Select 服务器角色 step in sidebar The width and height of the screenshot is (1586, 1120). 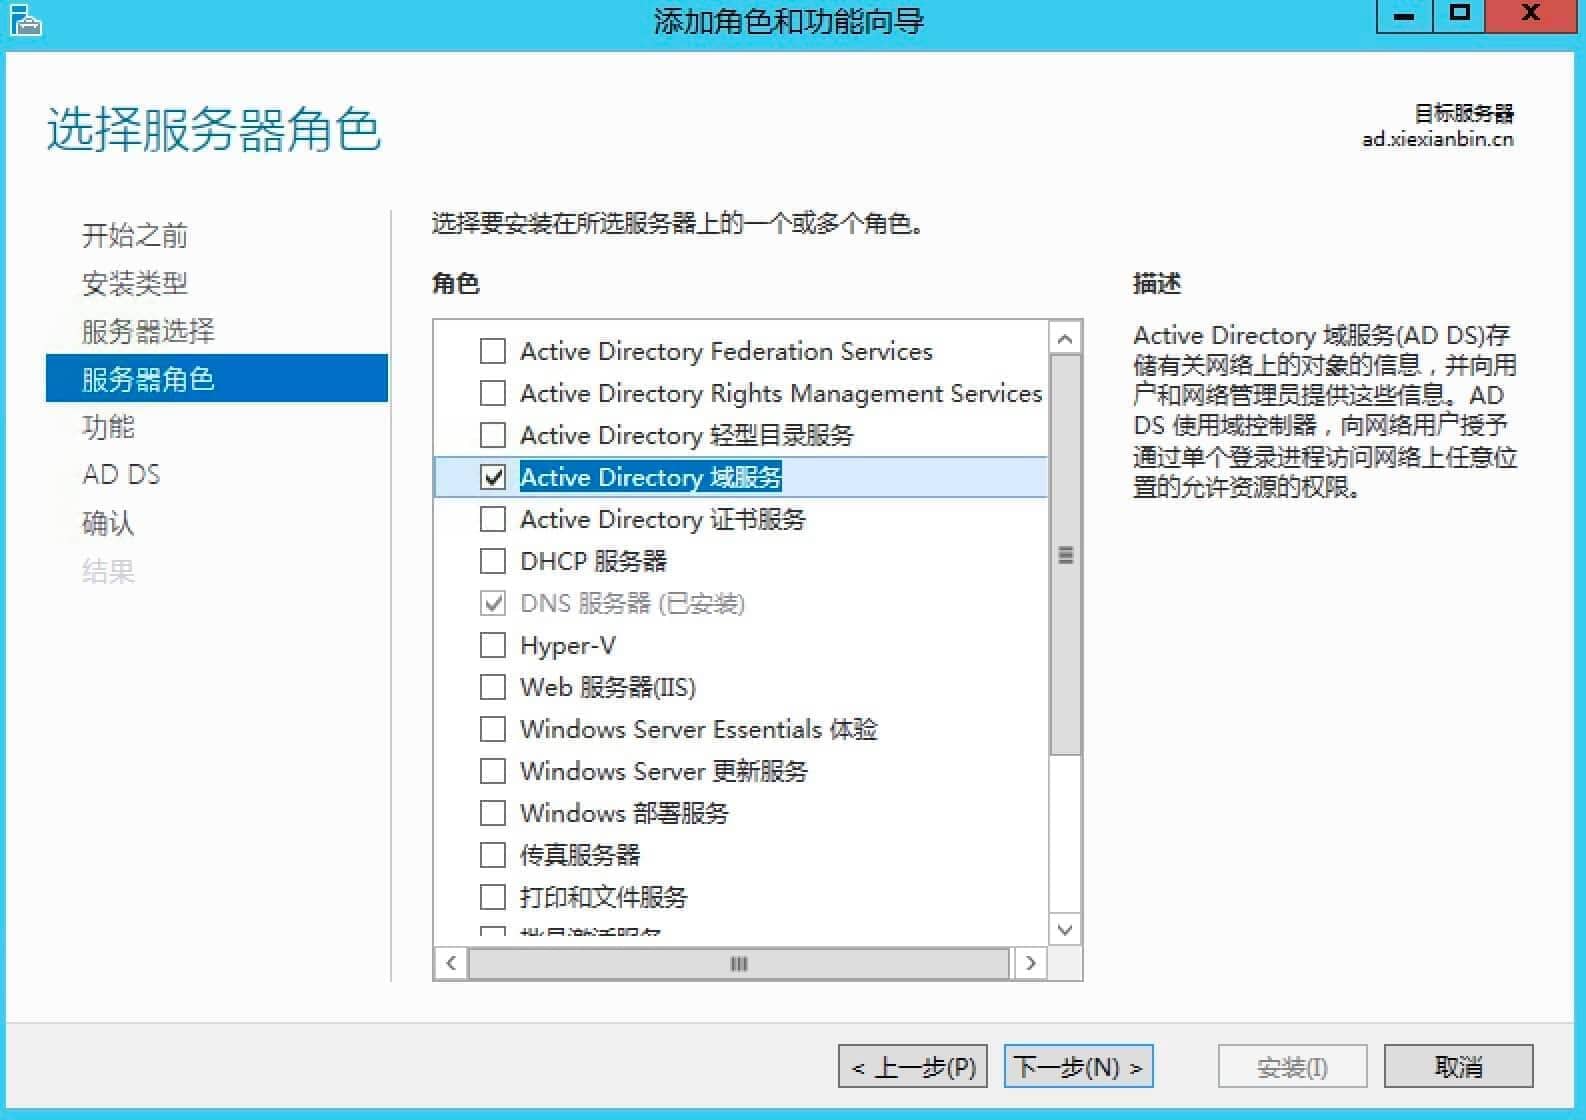pos(217,378)
